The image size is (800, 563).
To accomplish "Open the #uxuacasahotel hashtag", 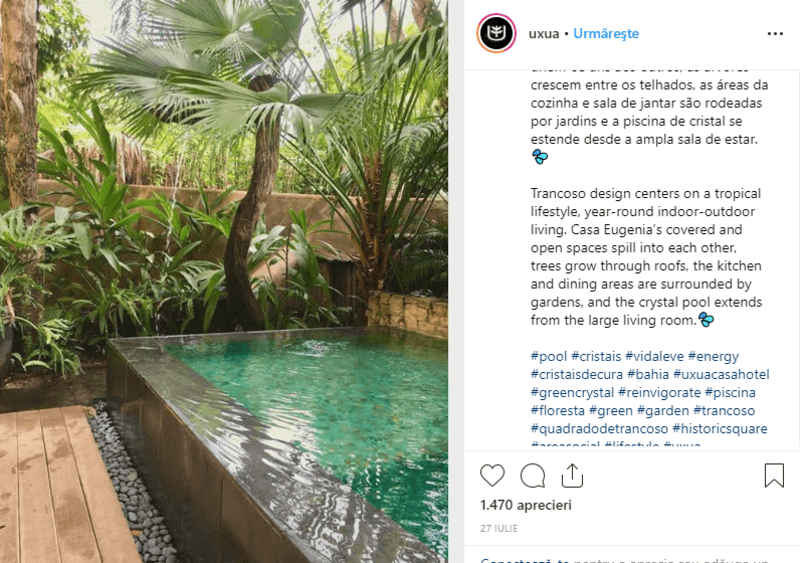I will (721, 374).
